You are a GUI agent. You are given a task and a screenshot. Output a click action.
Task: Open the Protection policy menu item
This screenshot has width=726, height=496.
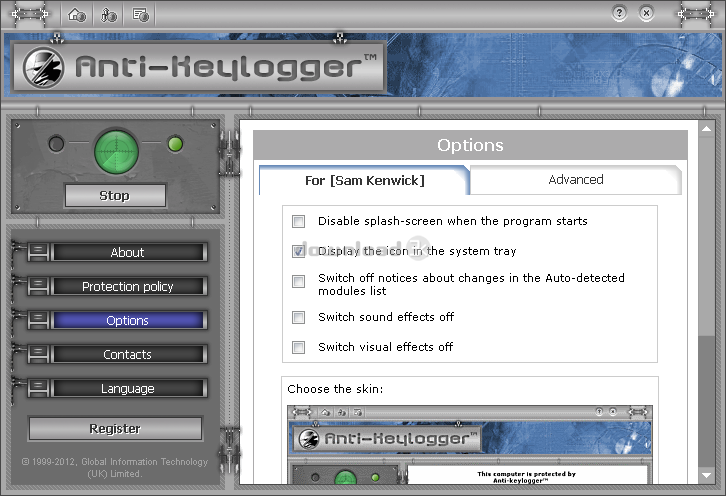click(127, 287)
